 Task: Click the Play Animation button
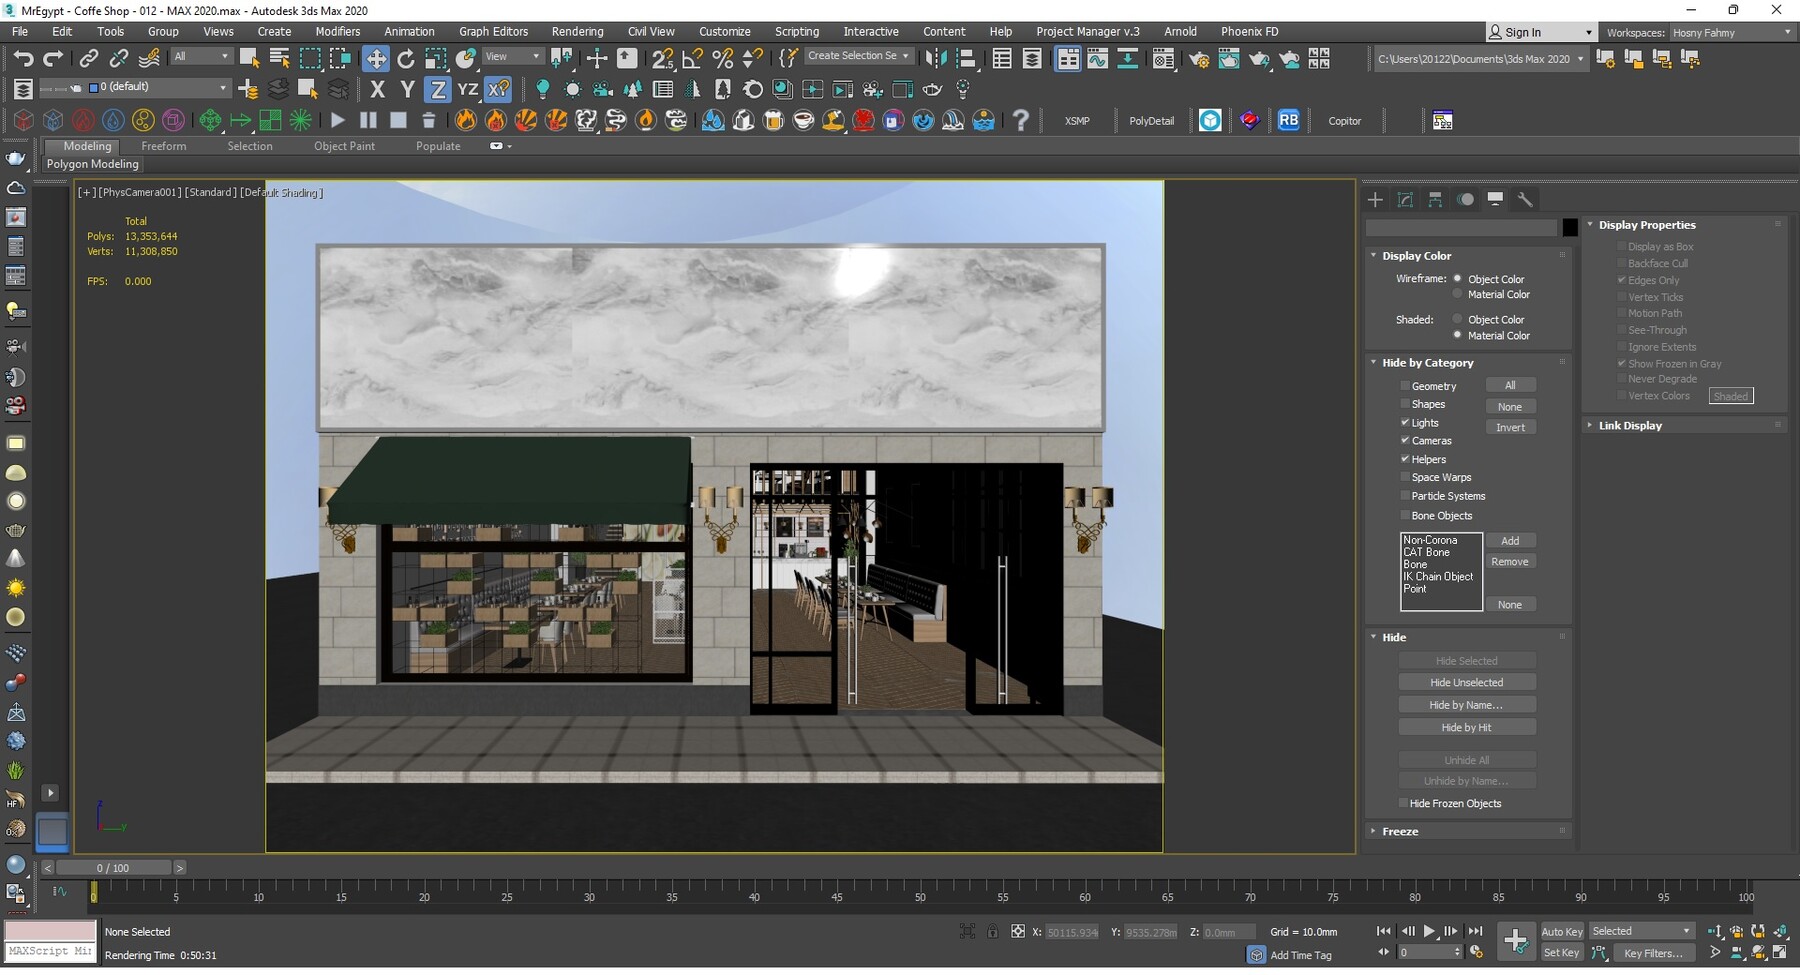pyautogui.click(x=1429, y=931)
